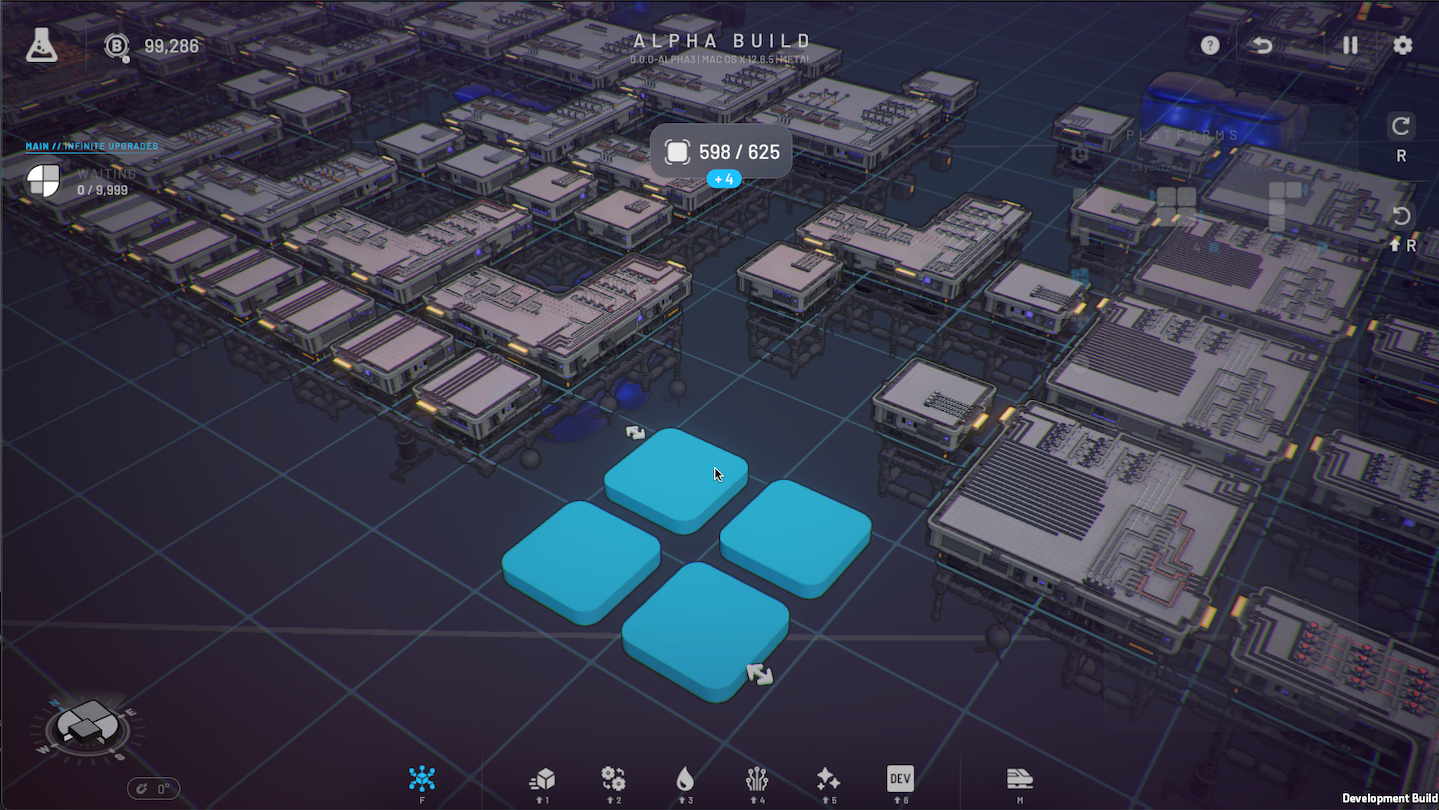Screen dimensions: 1439x810
Task: Select the gears processing category
Action: [613, 779]
